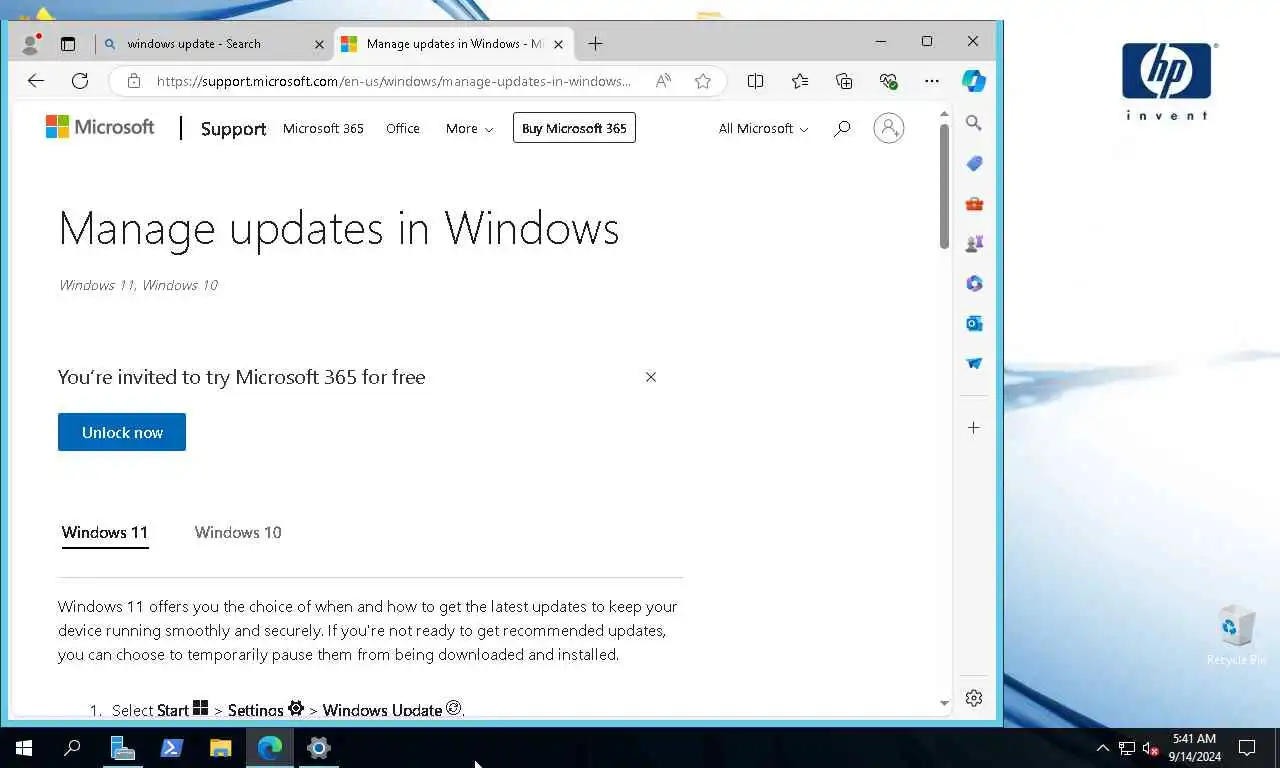Show hidden system tray icons chevron

1103,748
